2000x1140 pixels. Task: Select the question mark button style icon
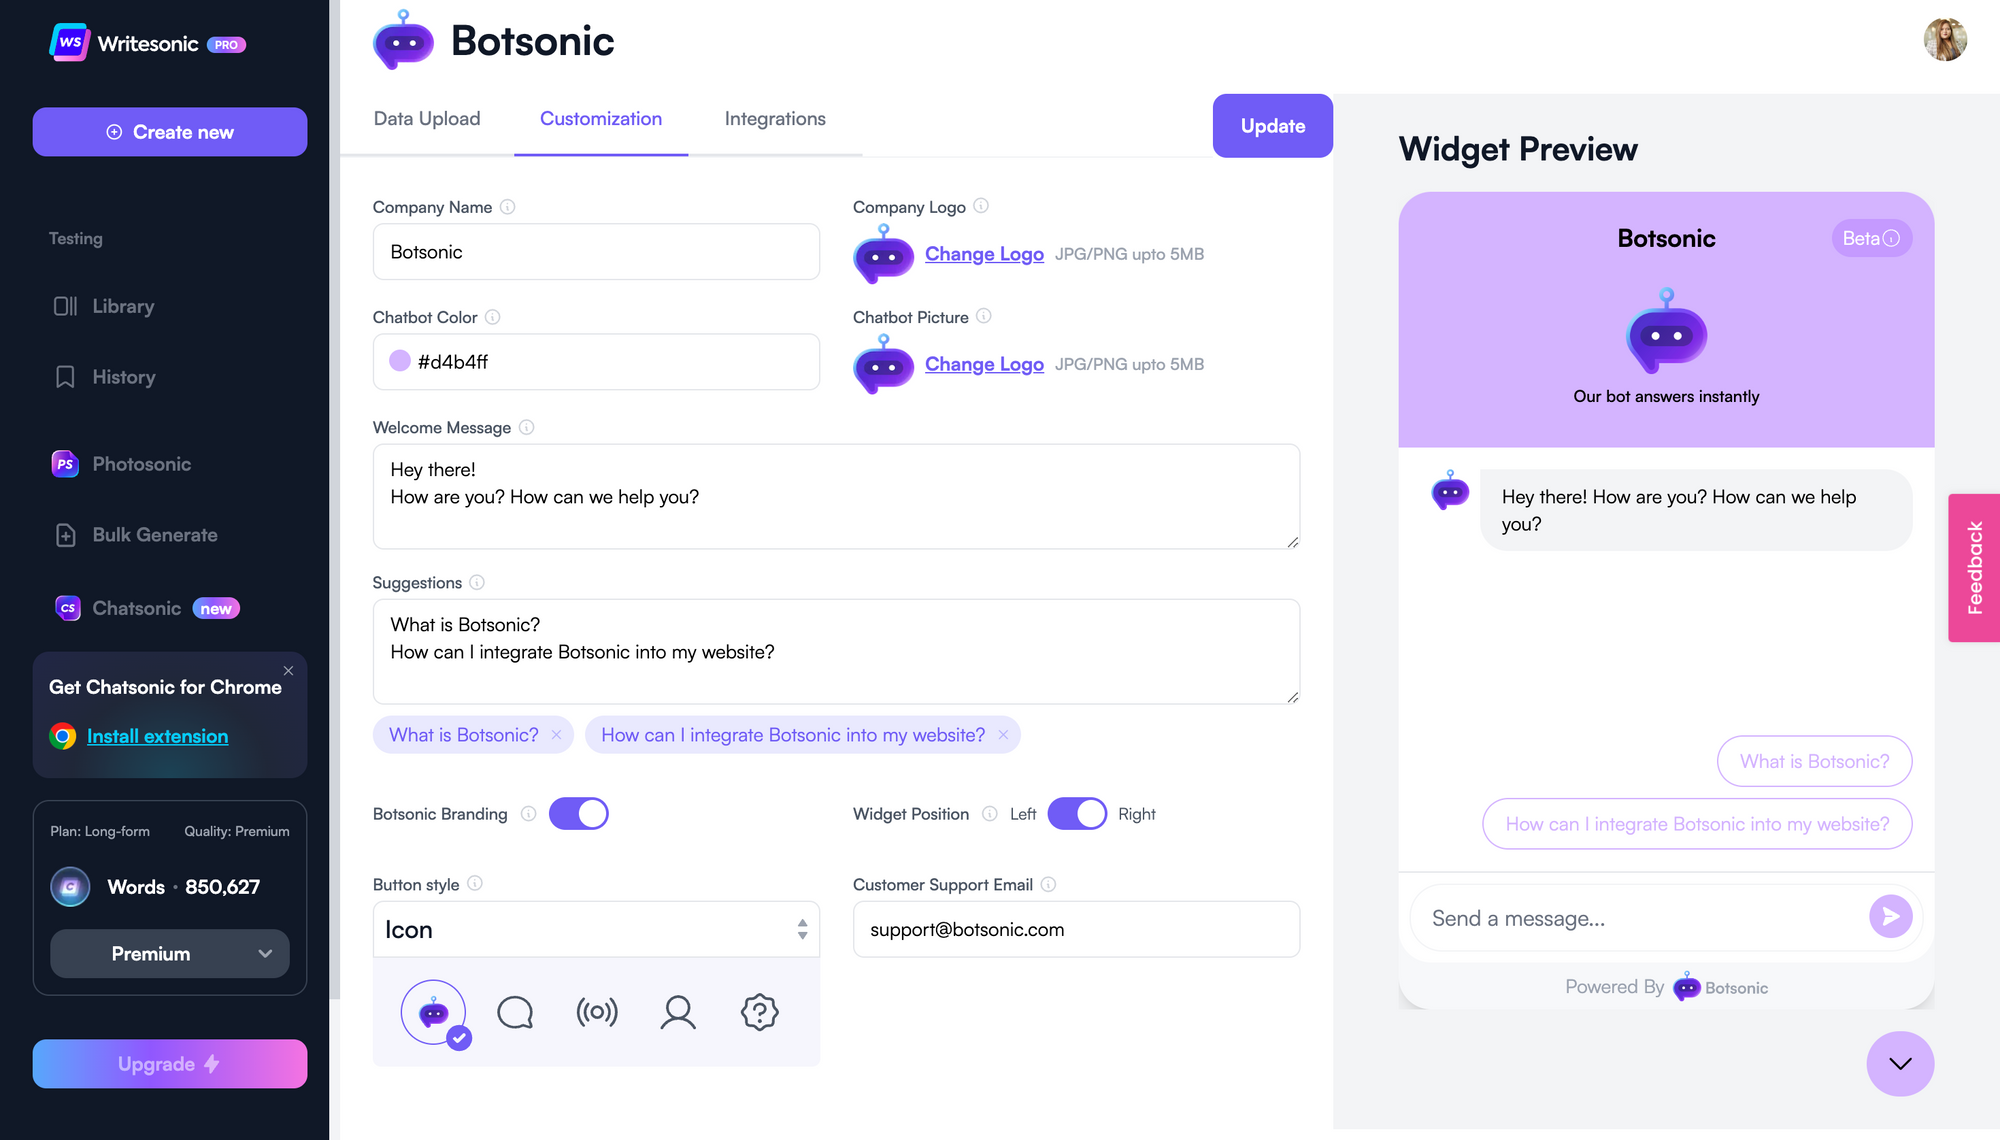[760, 1010]
